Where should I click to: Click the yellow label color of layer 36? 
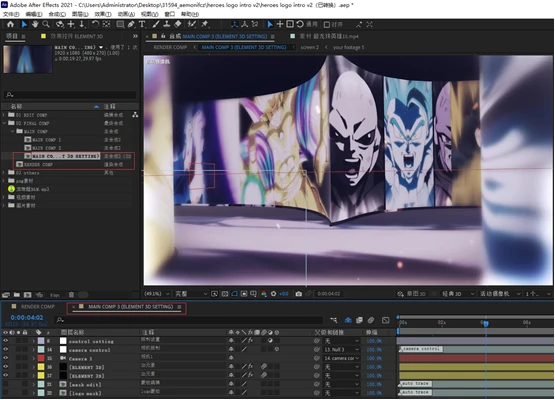coord(41,367)
